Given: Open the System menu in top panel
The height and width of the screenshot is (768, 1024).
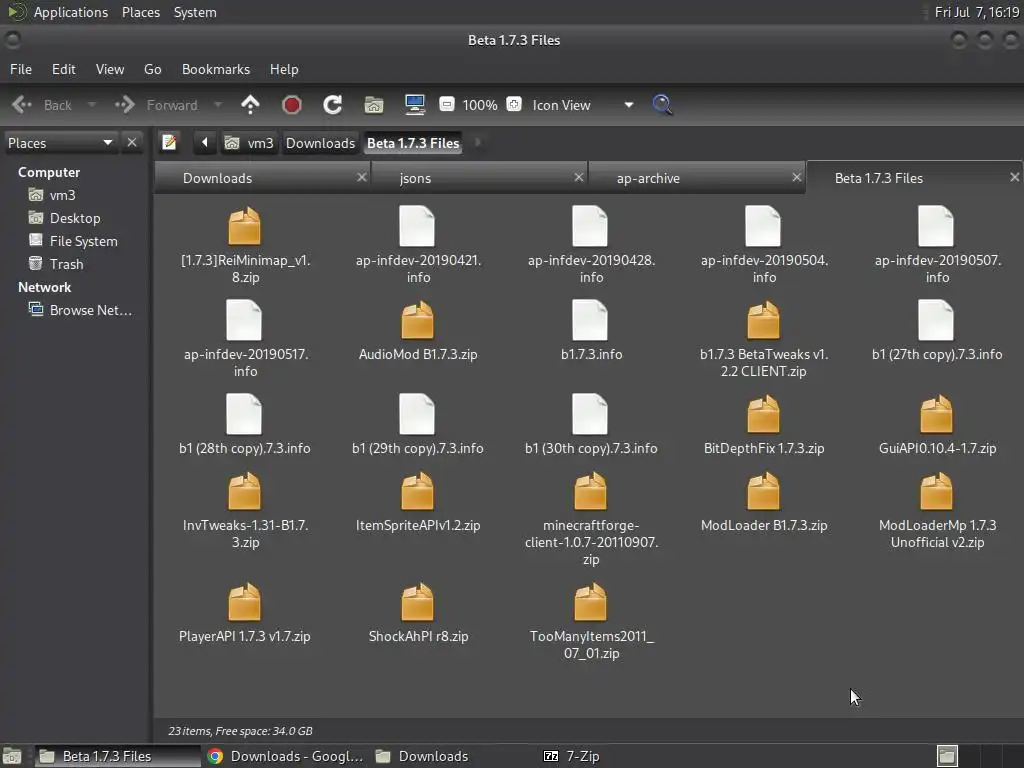Looking at the screenshot, I should click(x=195, y=12).
